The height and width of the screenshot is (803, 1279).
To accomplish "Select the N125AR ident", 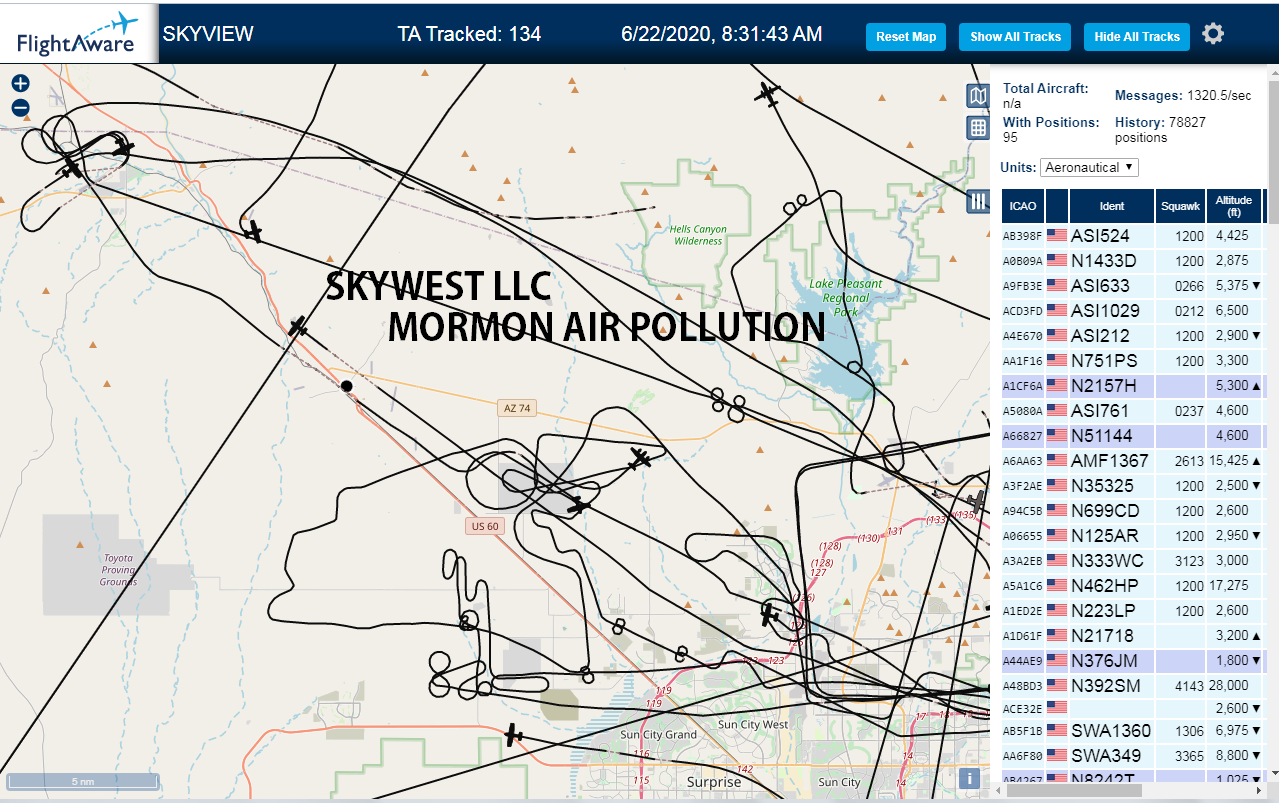I will [x=1104, y=536].
